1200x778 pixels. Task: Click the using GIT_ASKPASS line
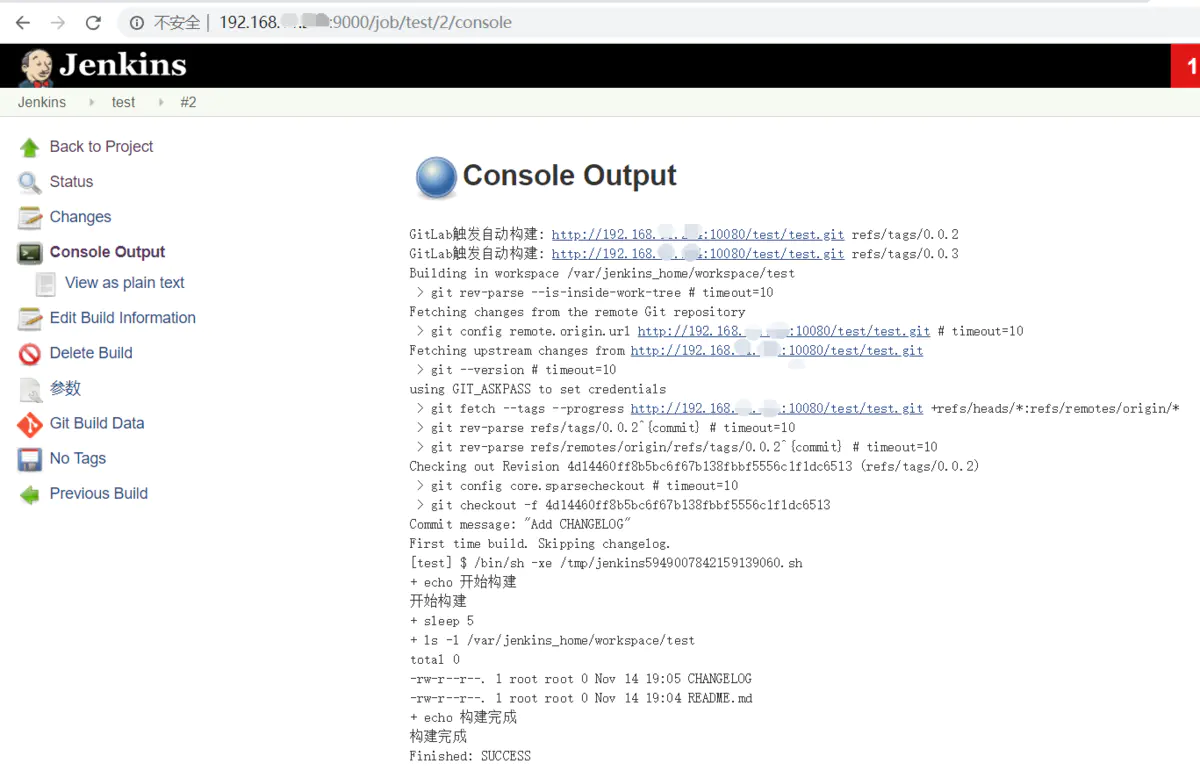(537, 389)
